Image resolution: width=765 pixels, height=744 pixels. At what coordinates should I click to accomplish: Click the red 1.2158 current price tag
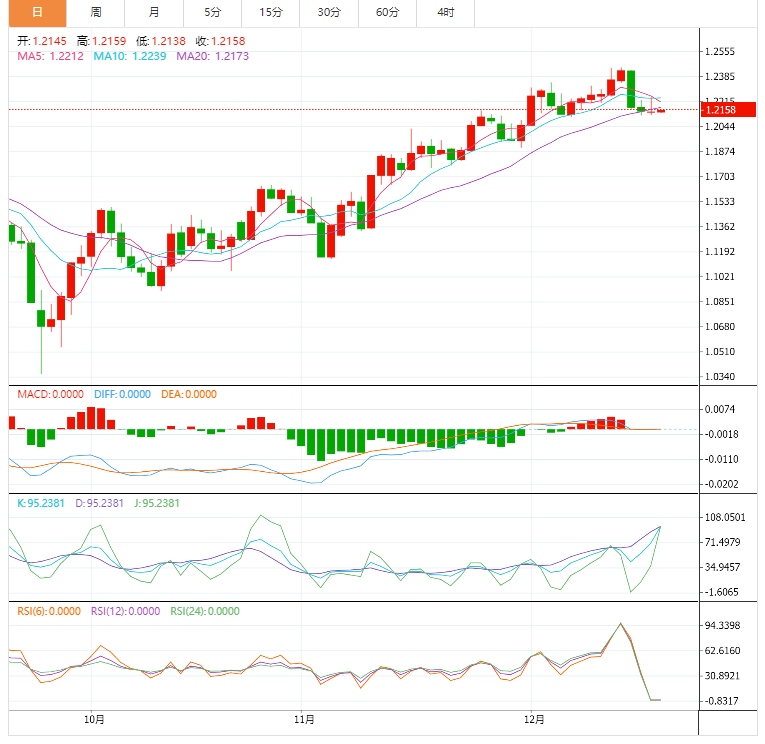click(x=720, y=110)
